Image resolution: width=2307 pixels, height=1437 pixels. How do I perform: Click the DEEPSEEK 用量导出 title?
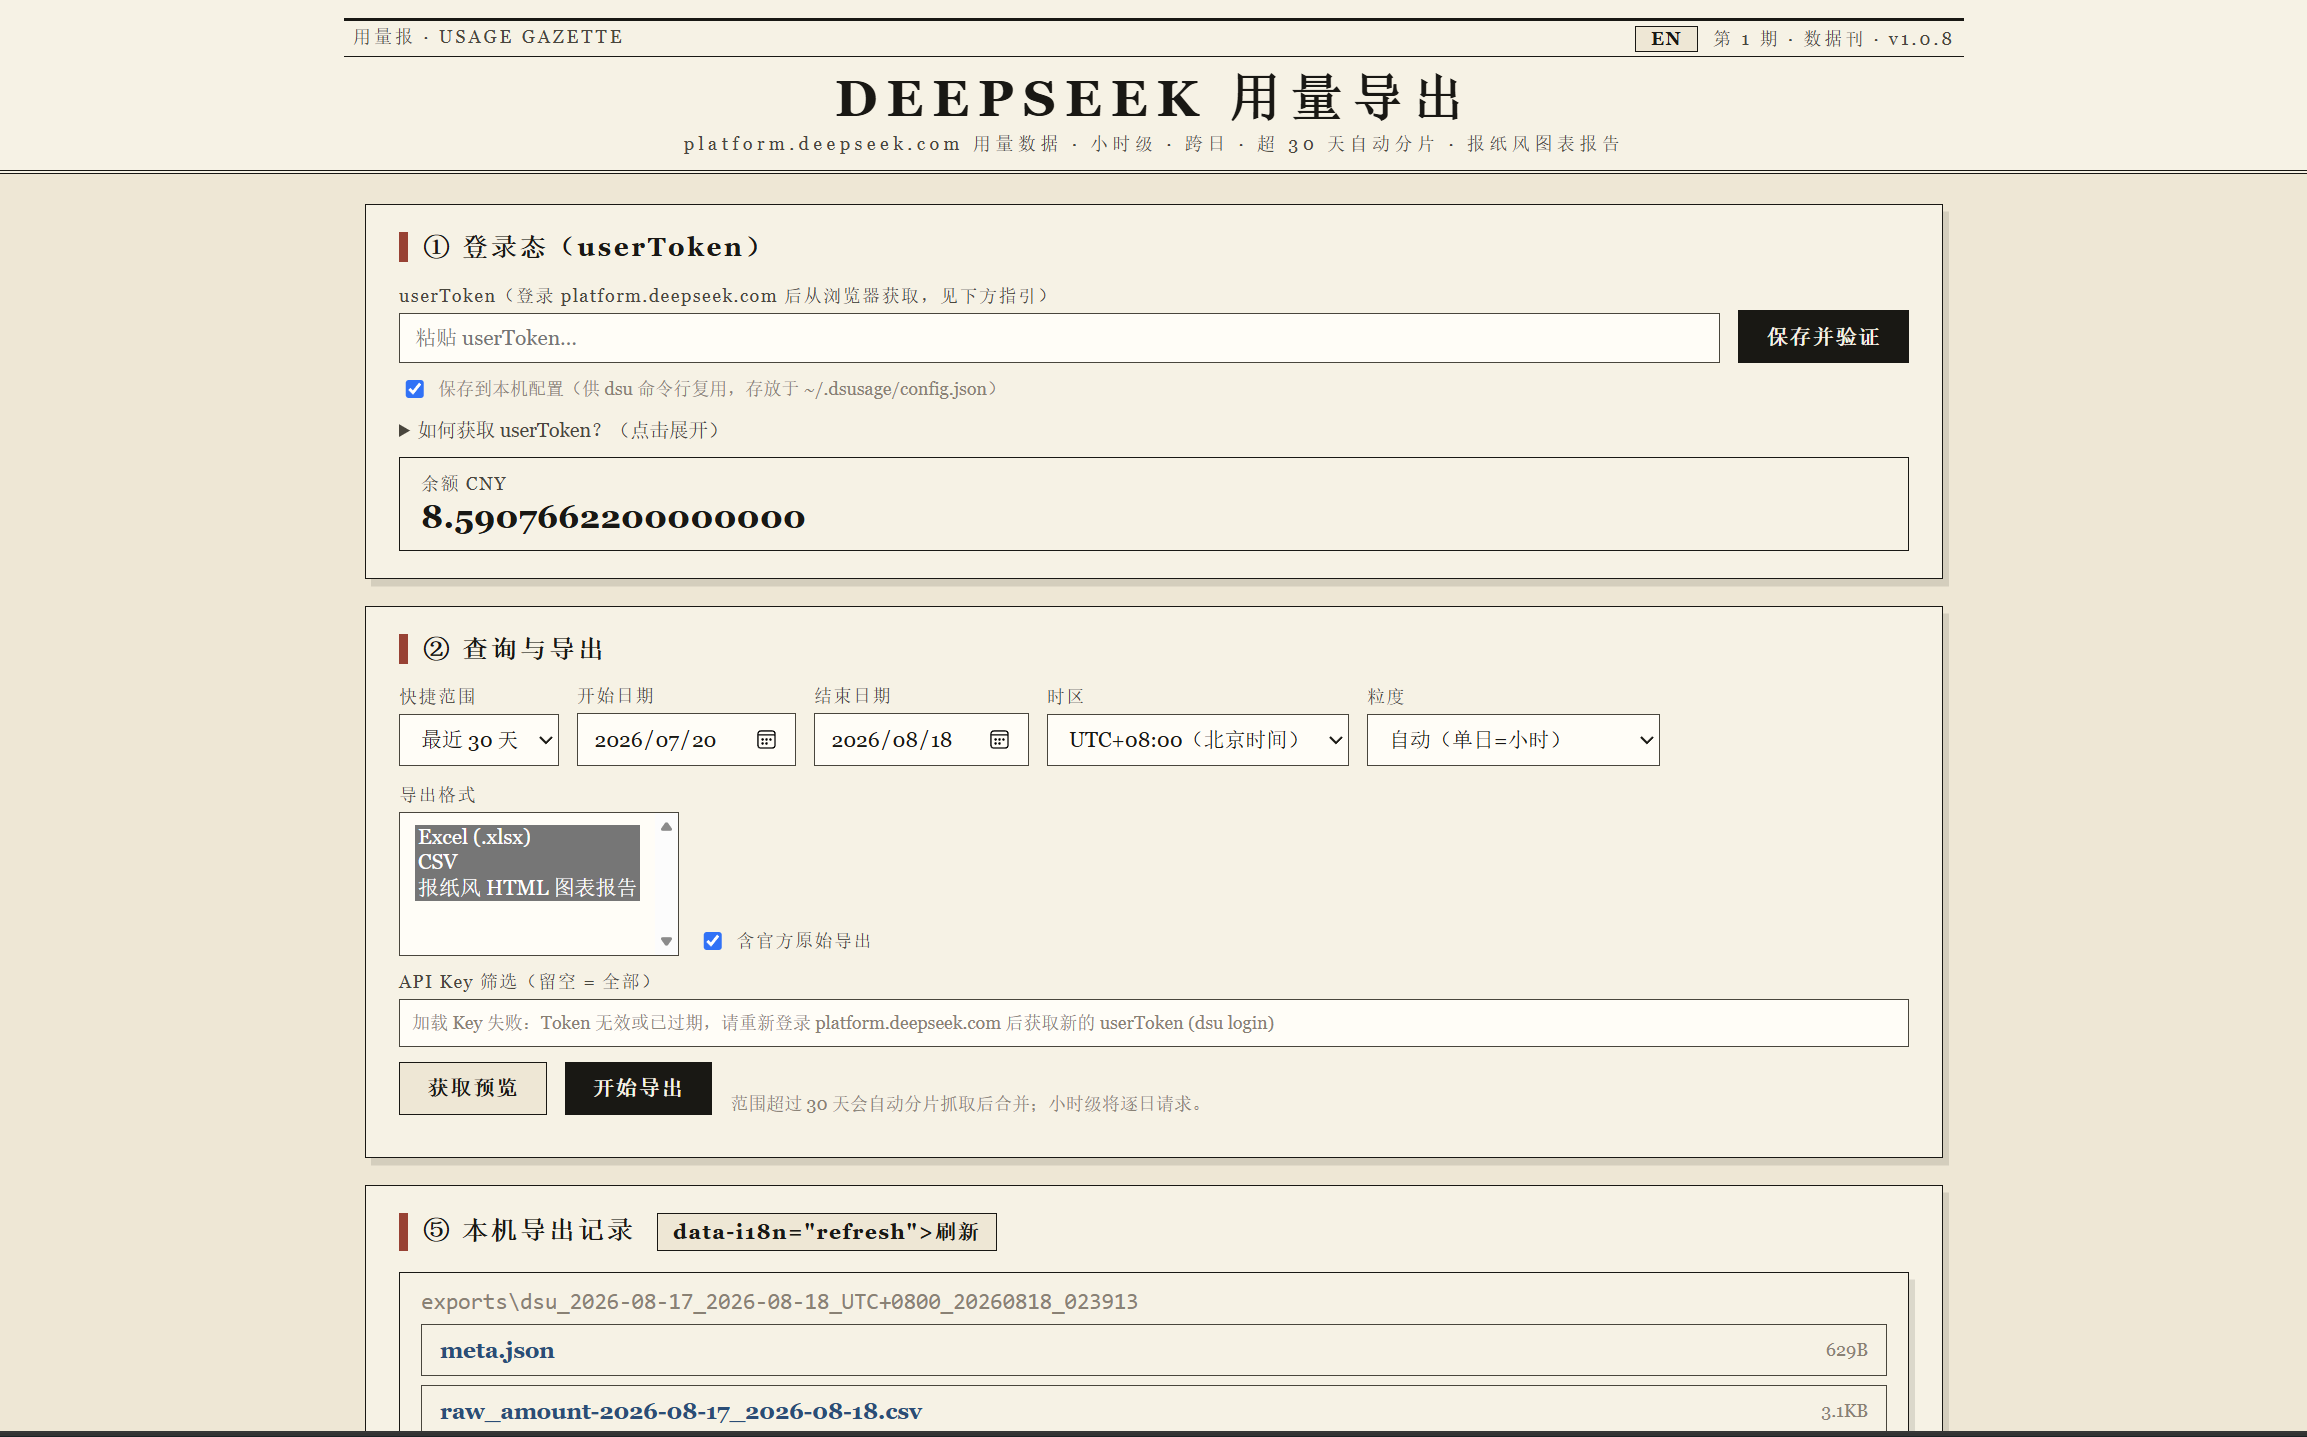pos(1152,98)
